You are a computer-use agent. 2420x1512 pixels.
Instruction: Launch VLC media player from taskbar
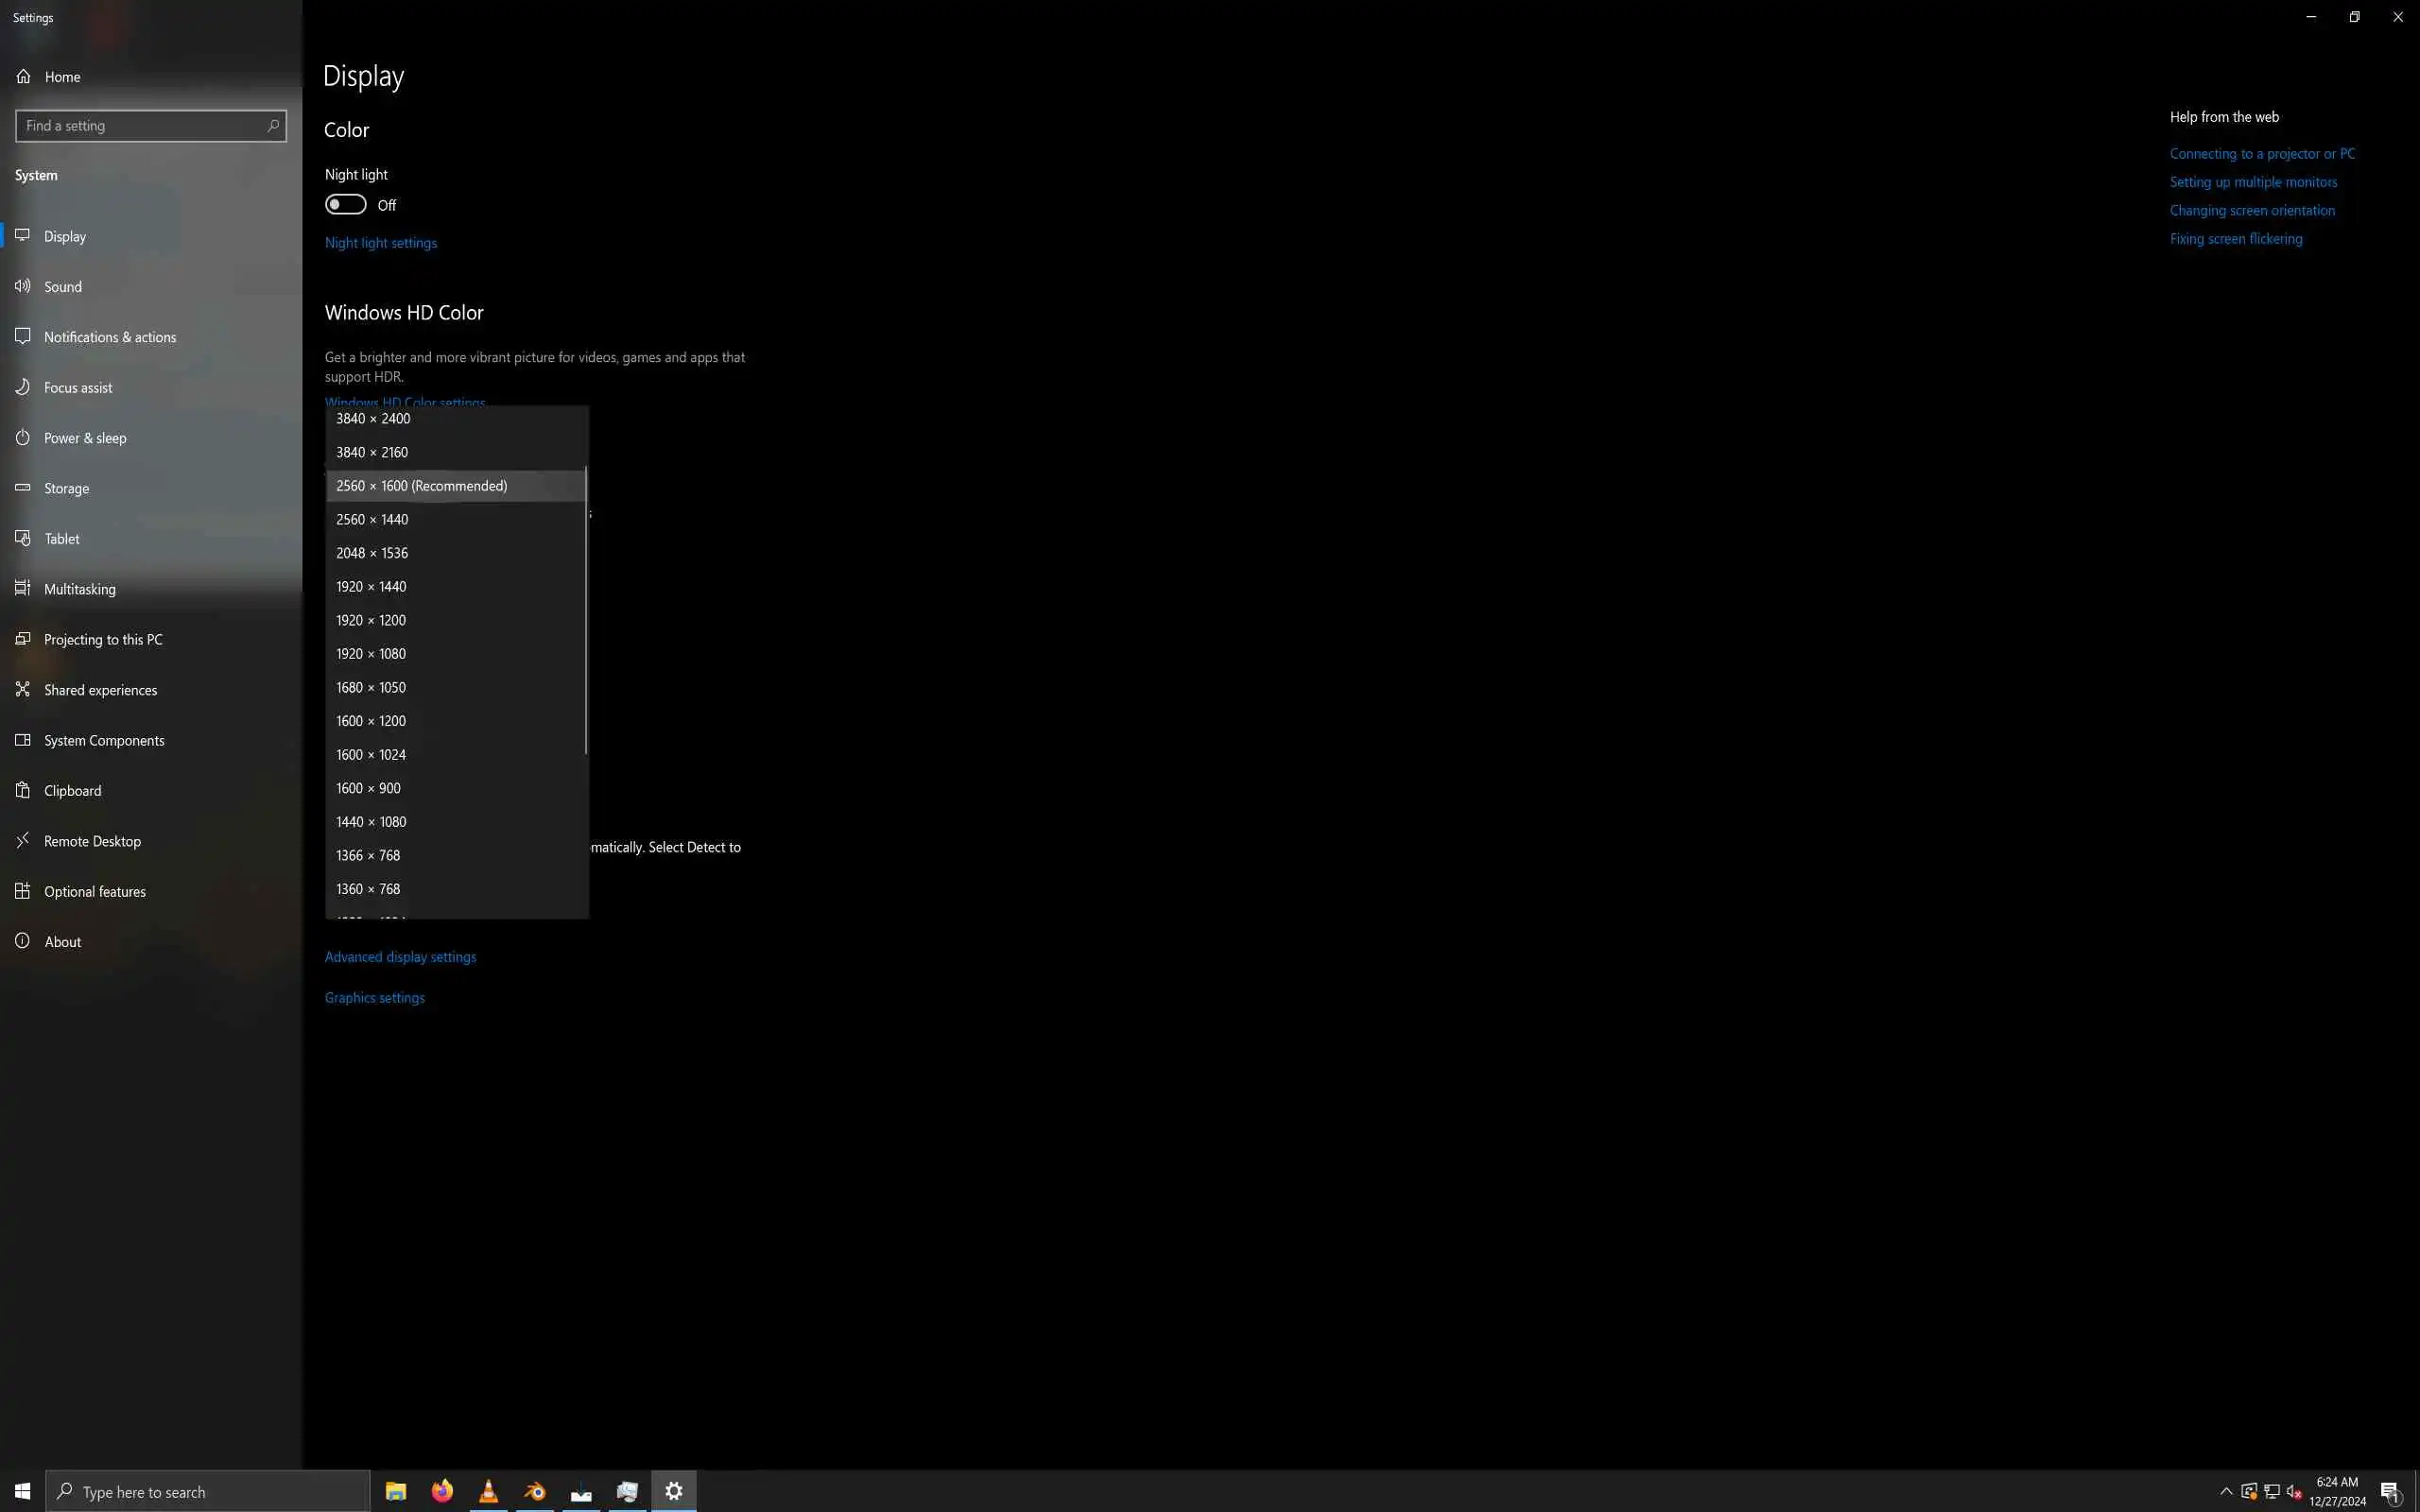pos(488,1491)
